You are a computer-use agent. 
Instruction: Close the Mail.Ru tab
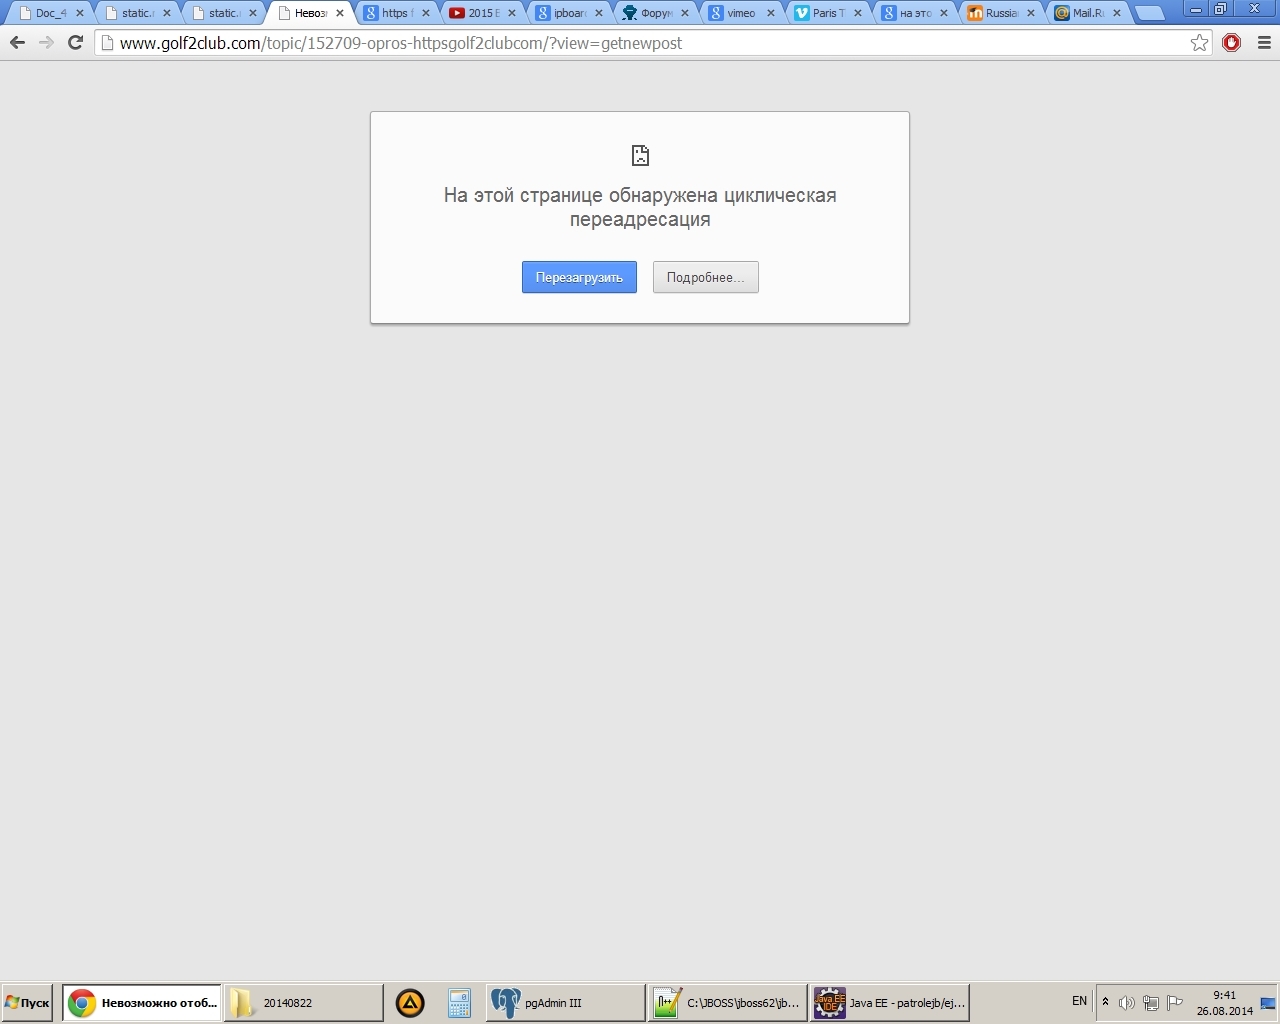(1117, 13)
